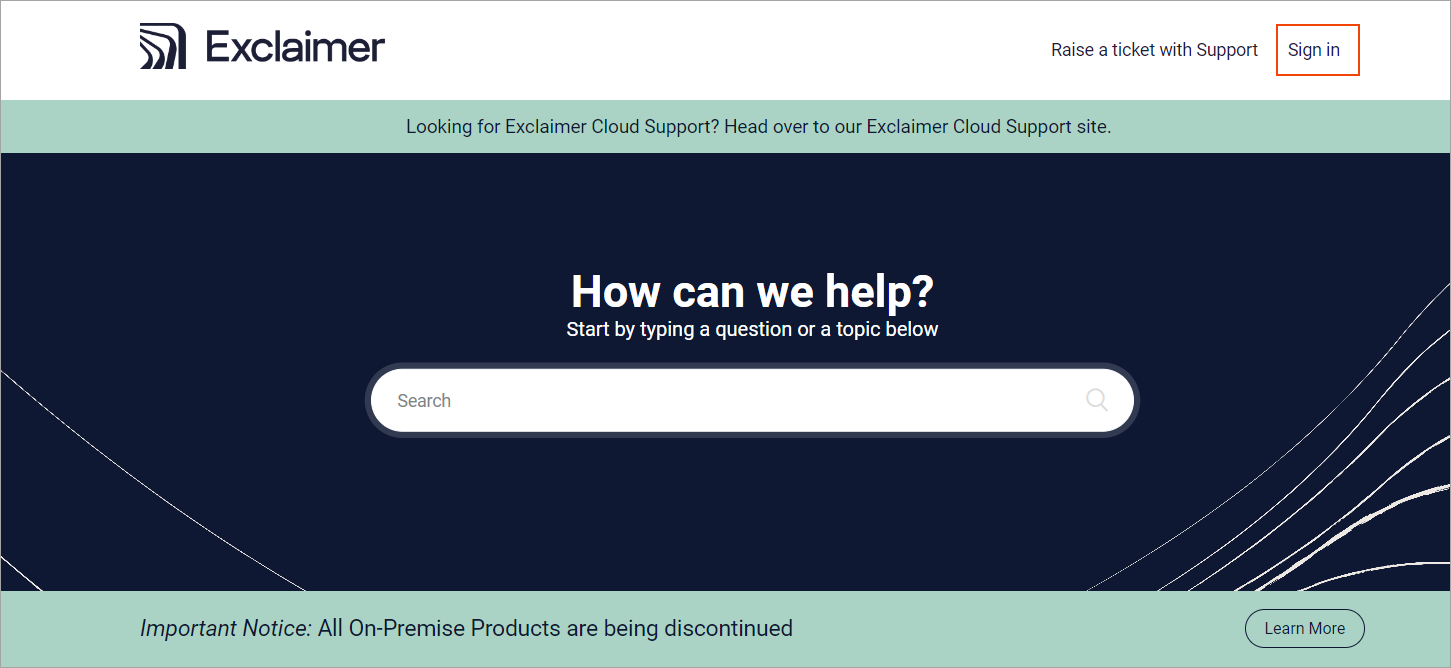This screenshot has width=1451, height=668.
Task: Click Raise a ticket with Support
Action: tap(1154, 49)
